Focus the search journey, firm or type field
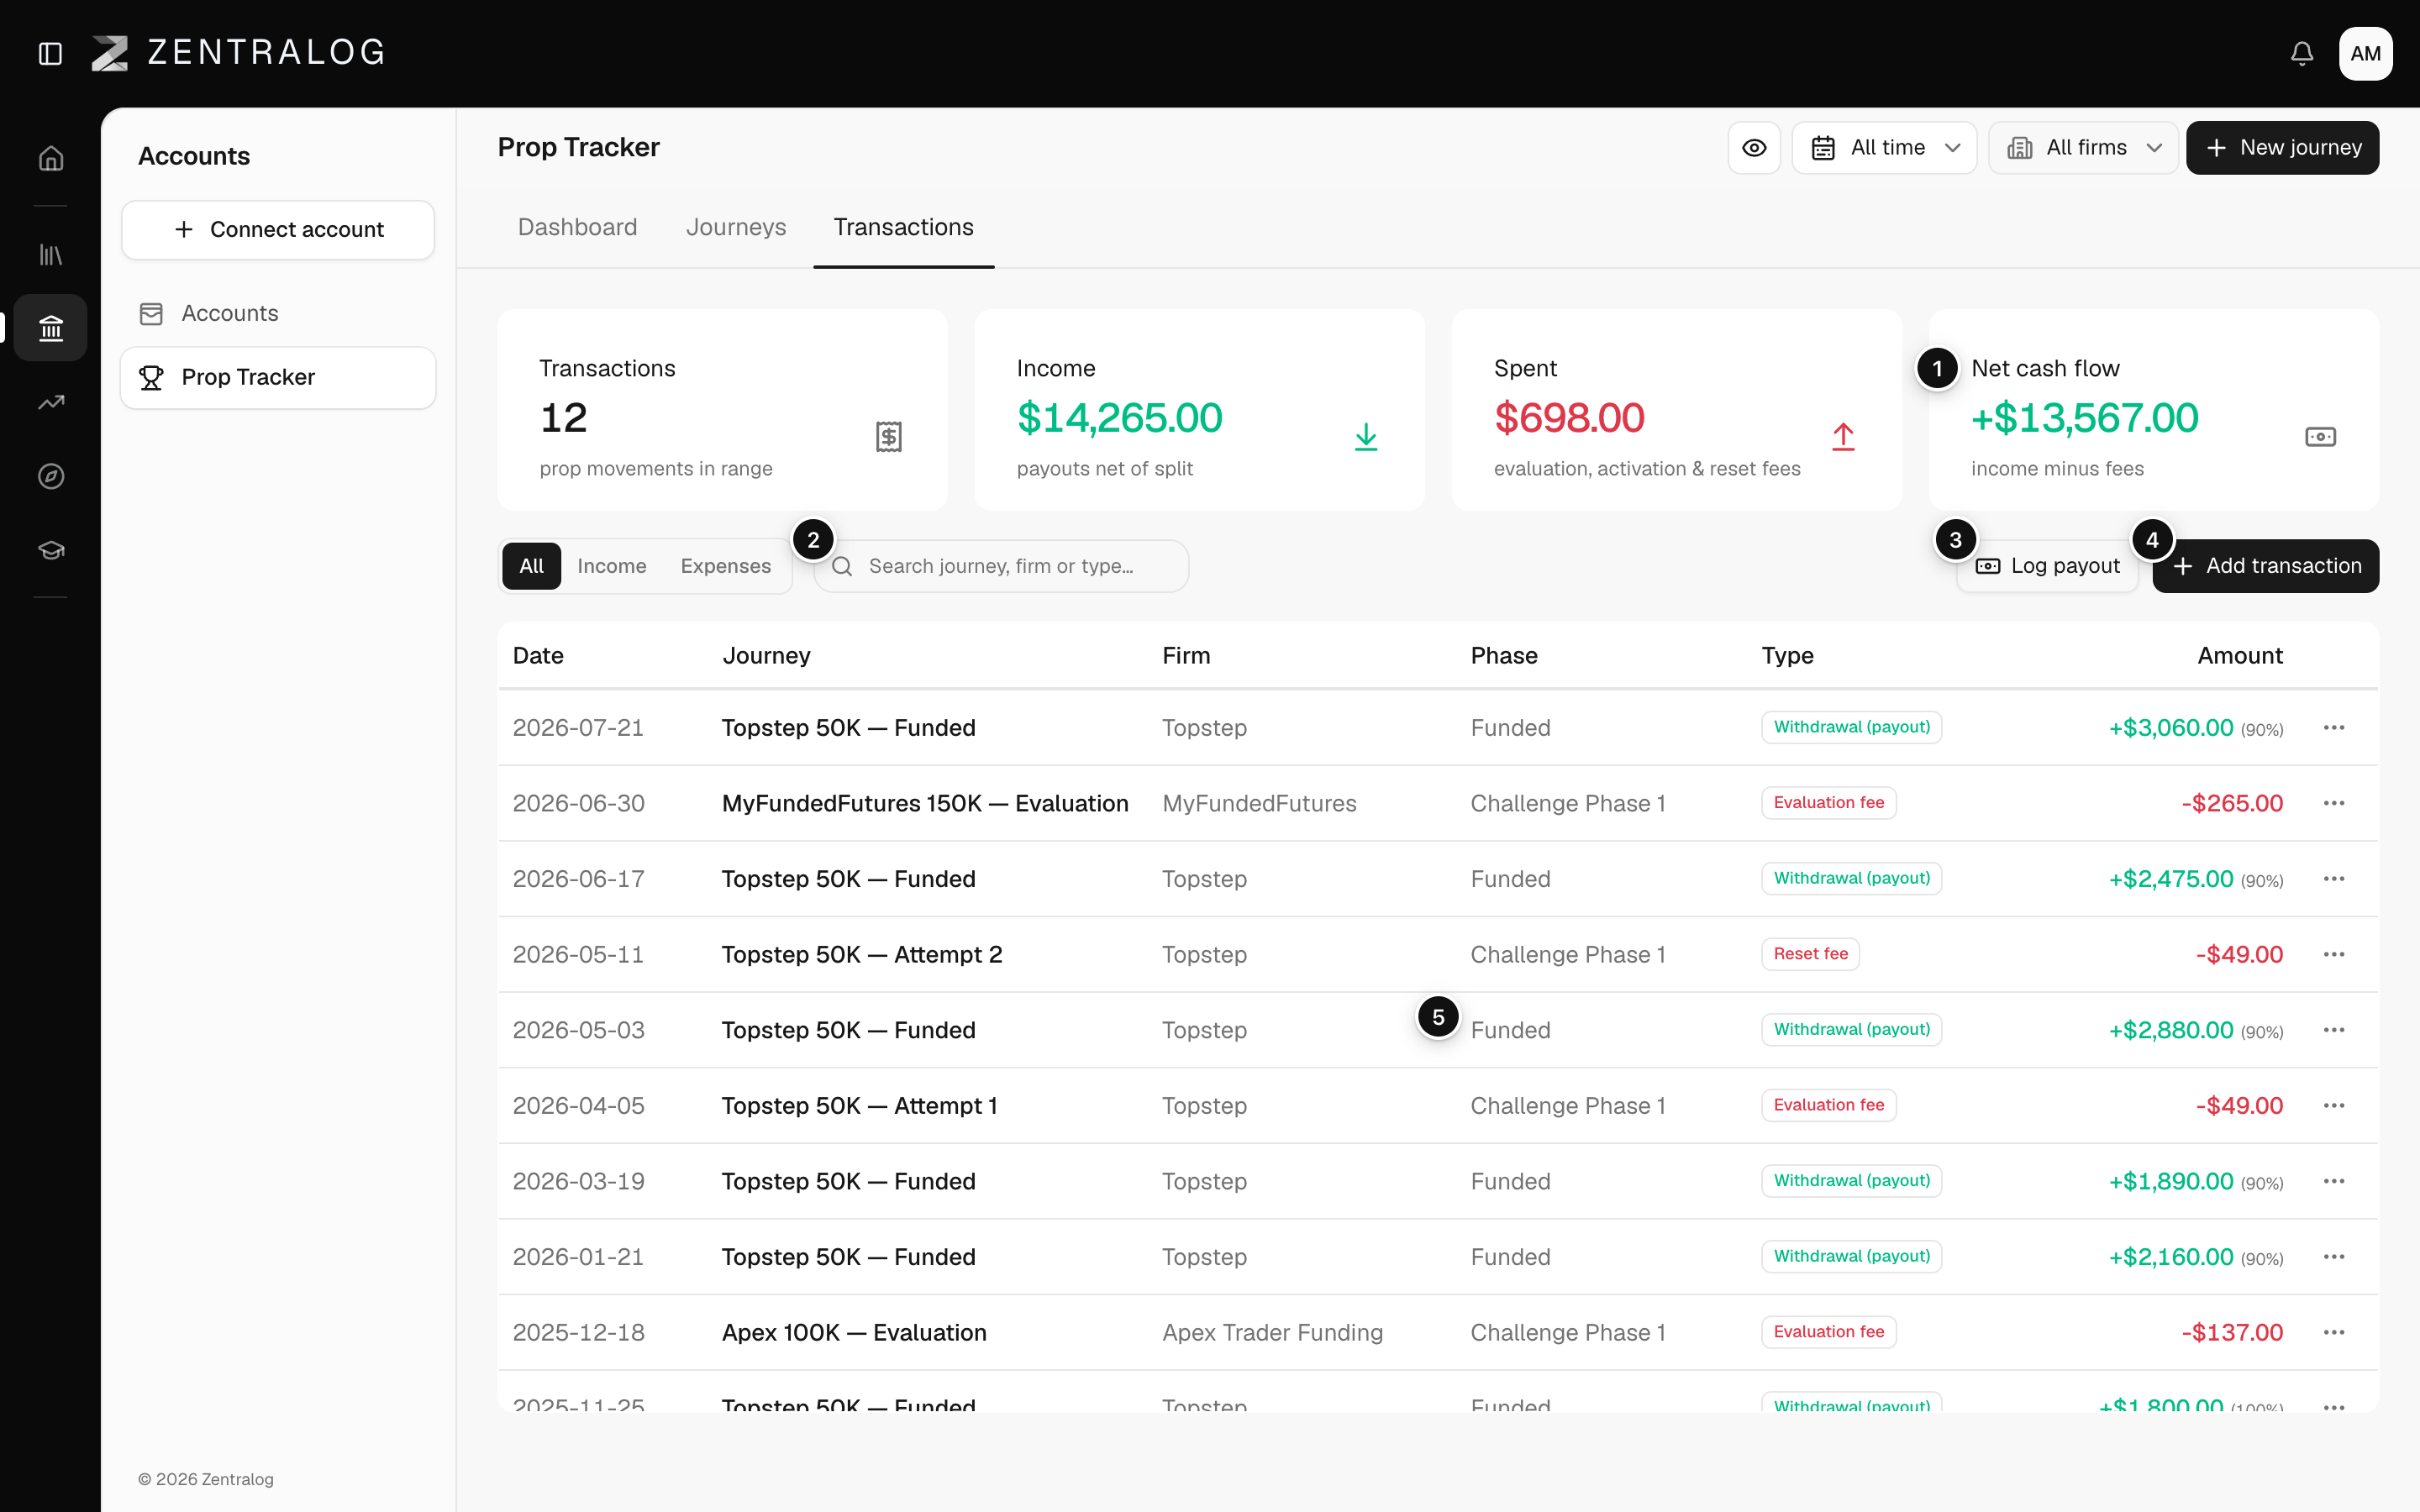 (x=1001, y=566)
